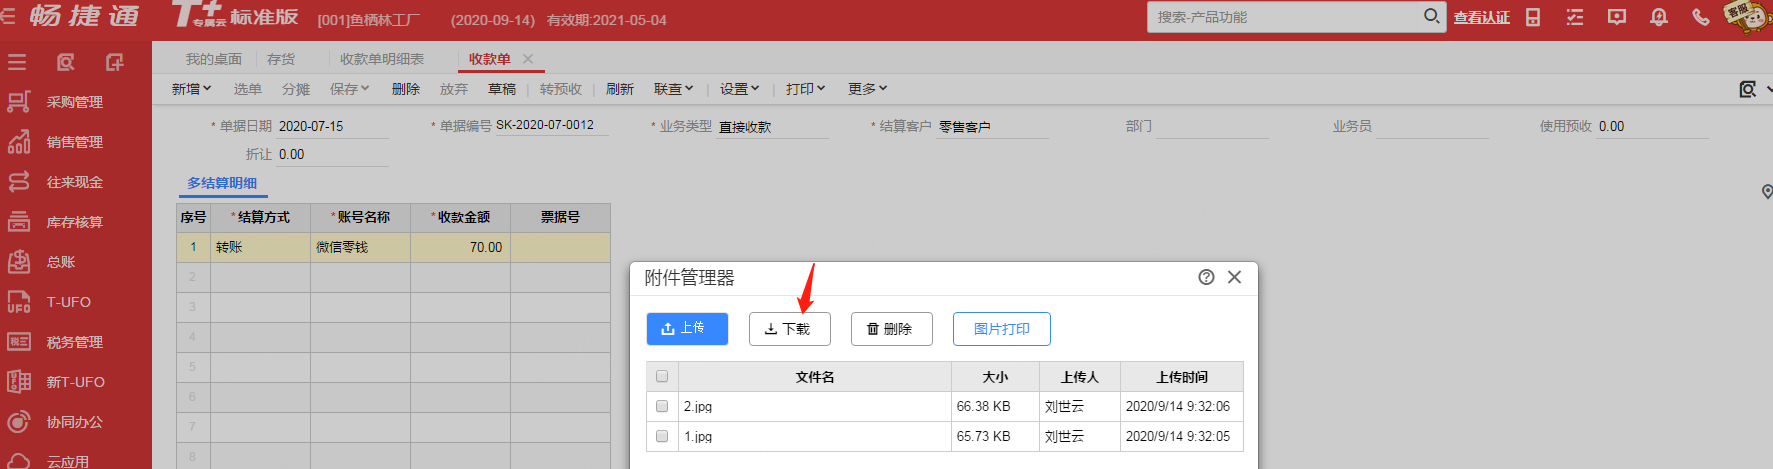Click 草稿 in the toolbar

[502, 89]
